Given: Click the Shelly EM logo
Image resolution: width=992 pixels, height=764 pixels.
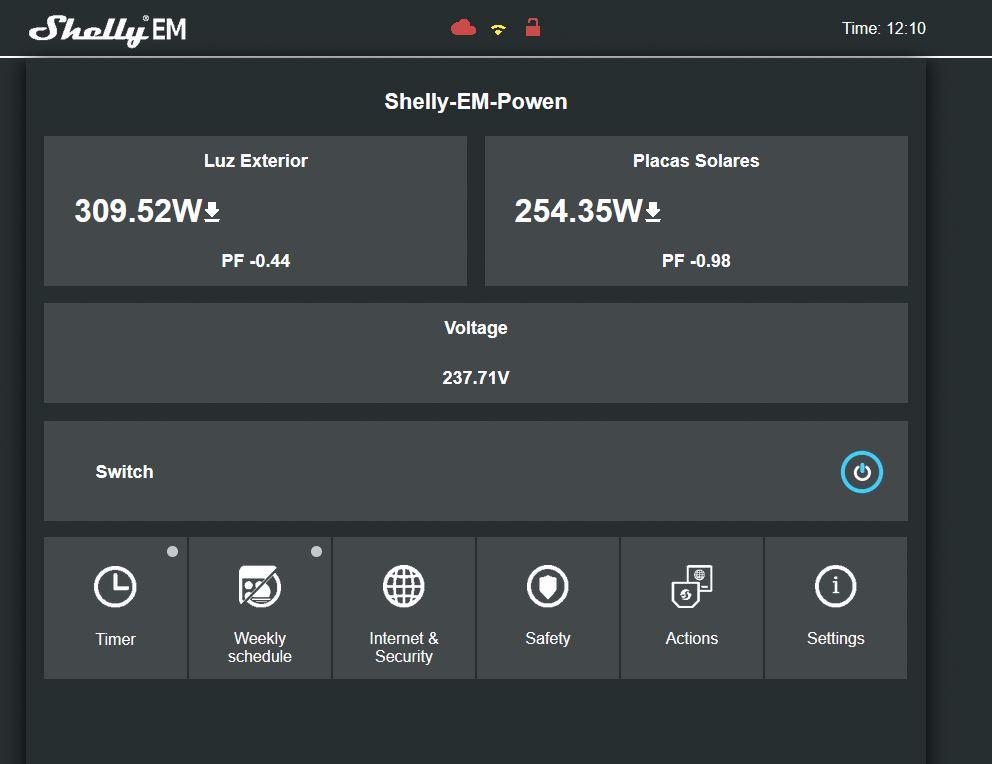Looking at the screenshot, I should (108, 30).
